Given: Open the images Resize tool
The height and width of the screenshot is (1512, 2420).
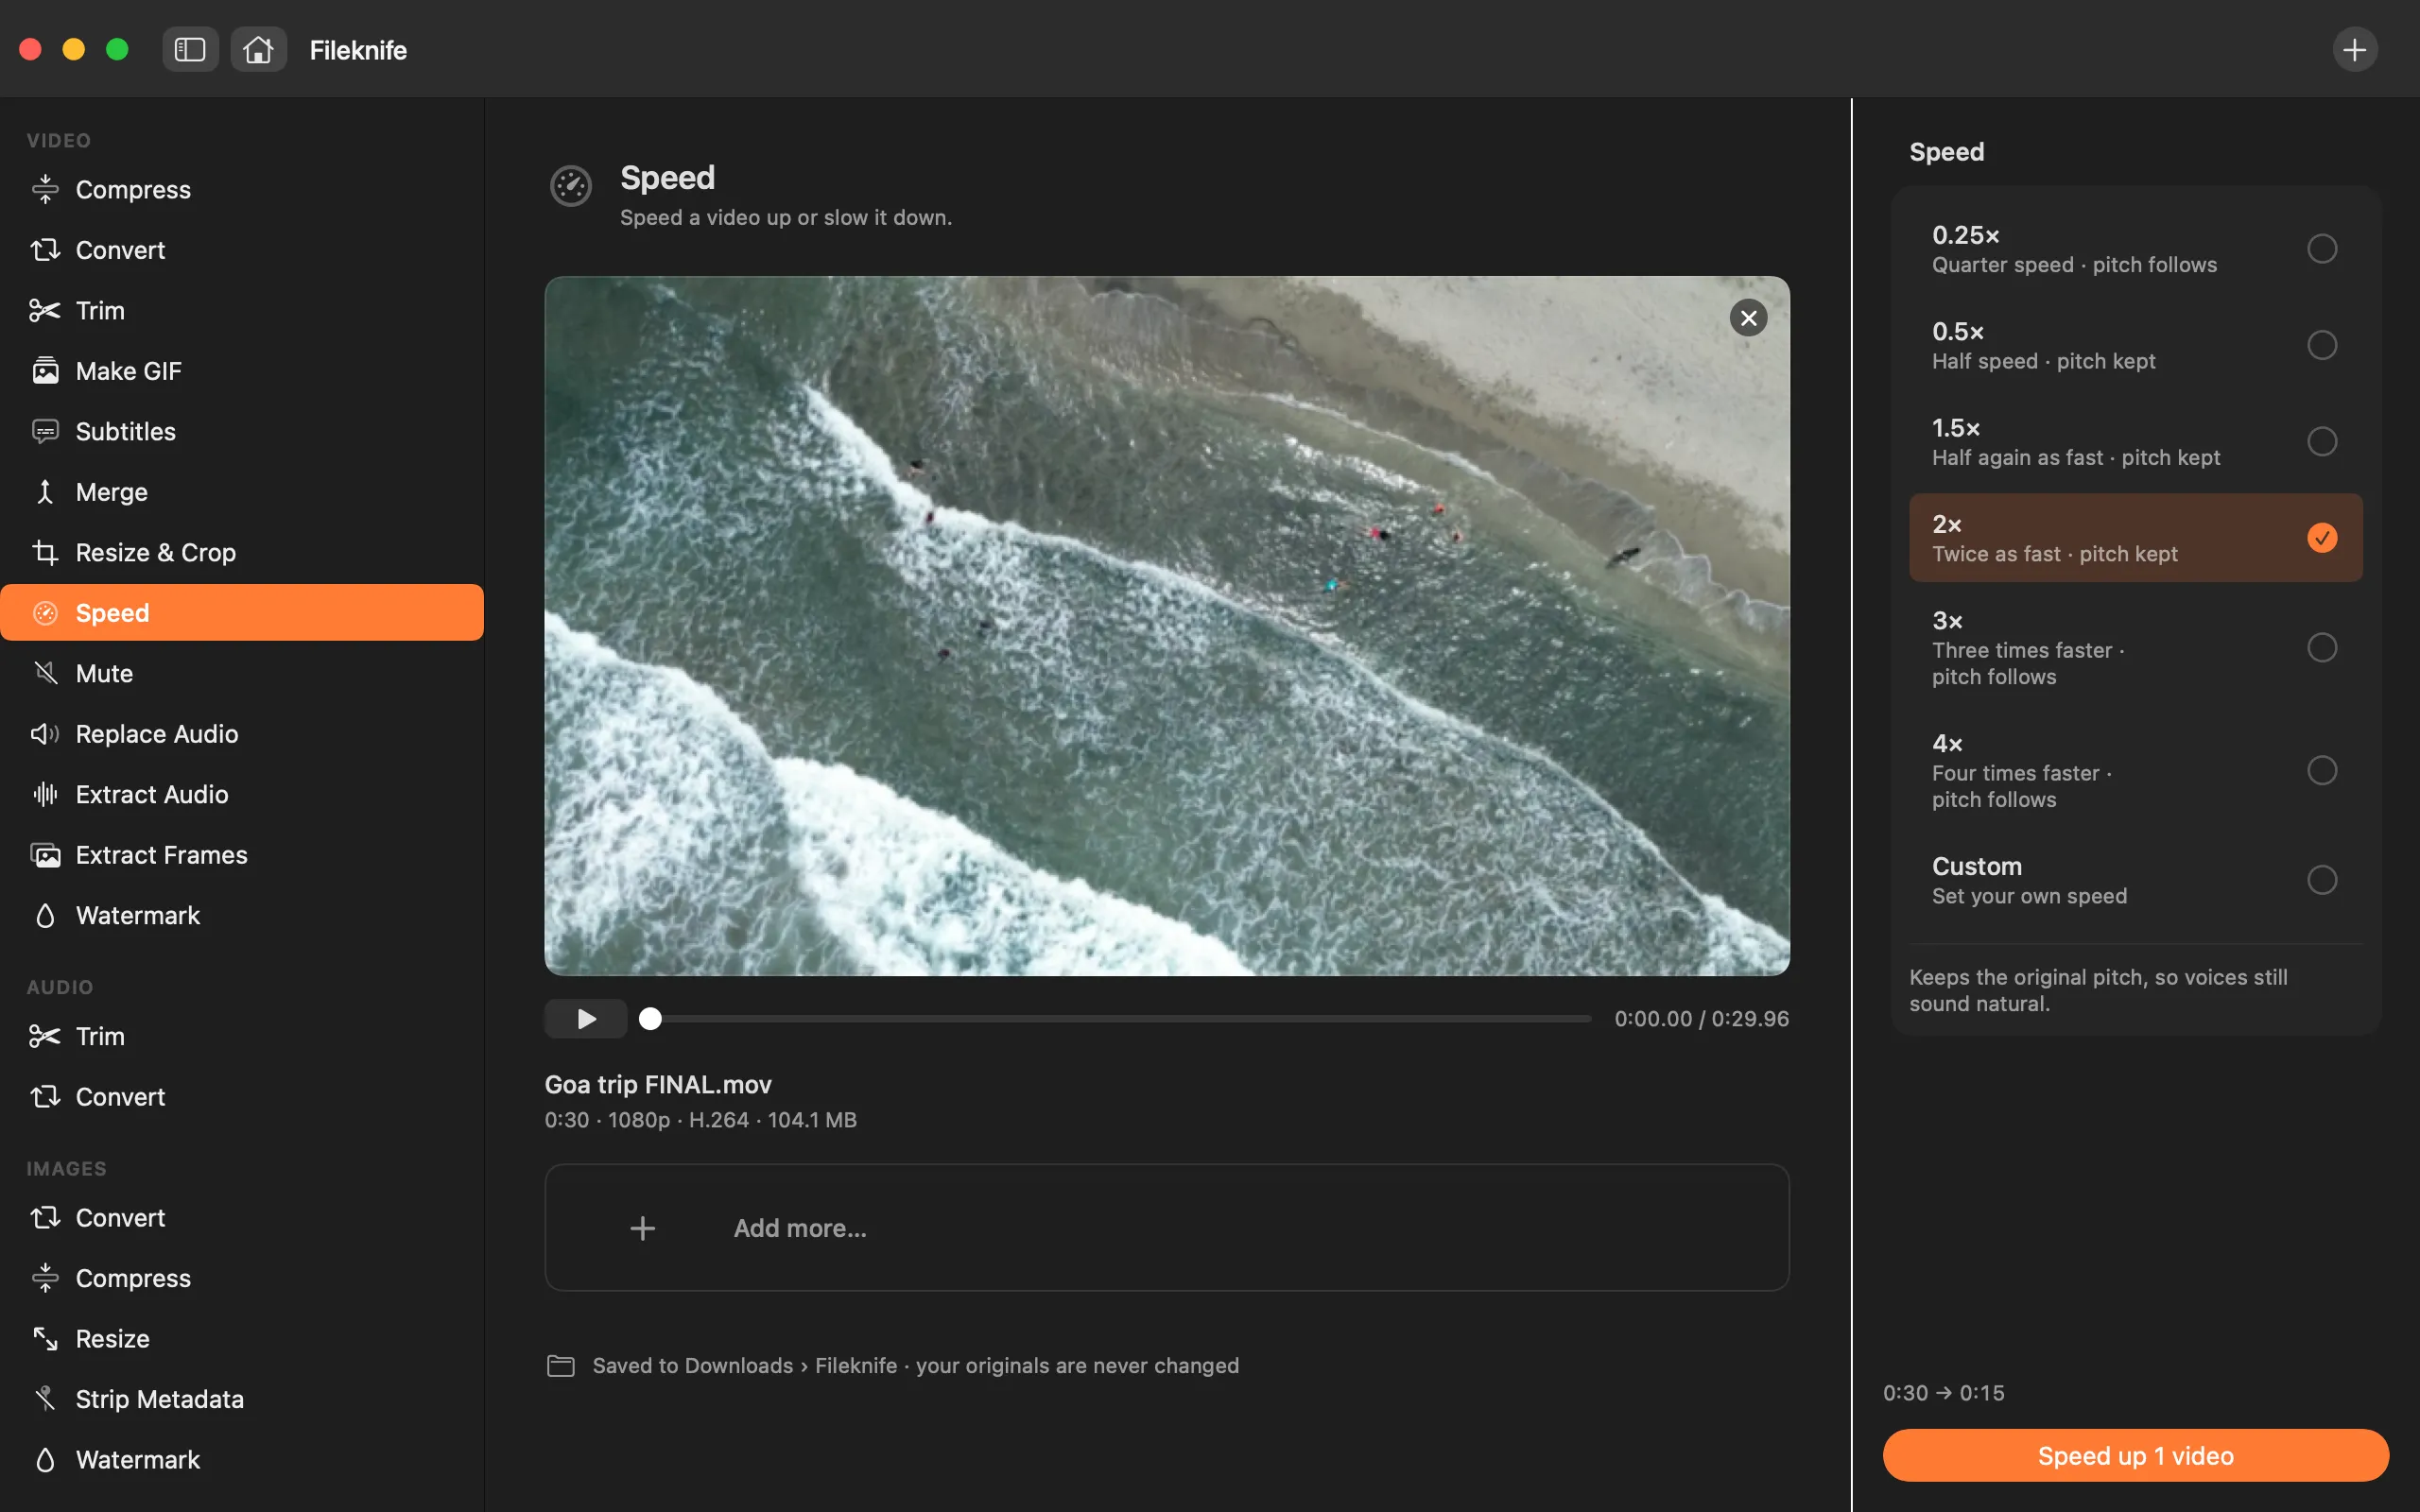Looking at the screenshot, I should (242, 1338).
